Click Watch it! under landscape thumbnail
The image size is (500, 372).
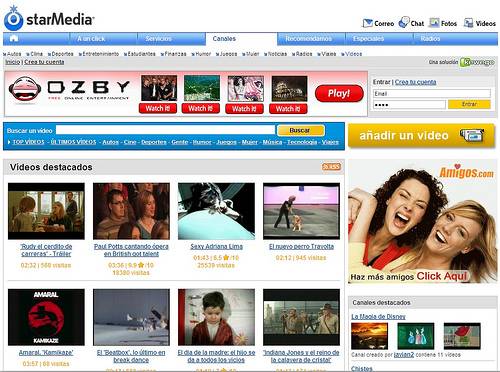[x=201, y=108]
